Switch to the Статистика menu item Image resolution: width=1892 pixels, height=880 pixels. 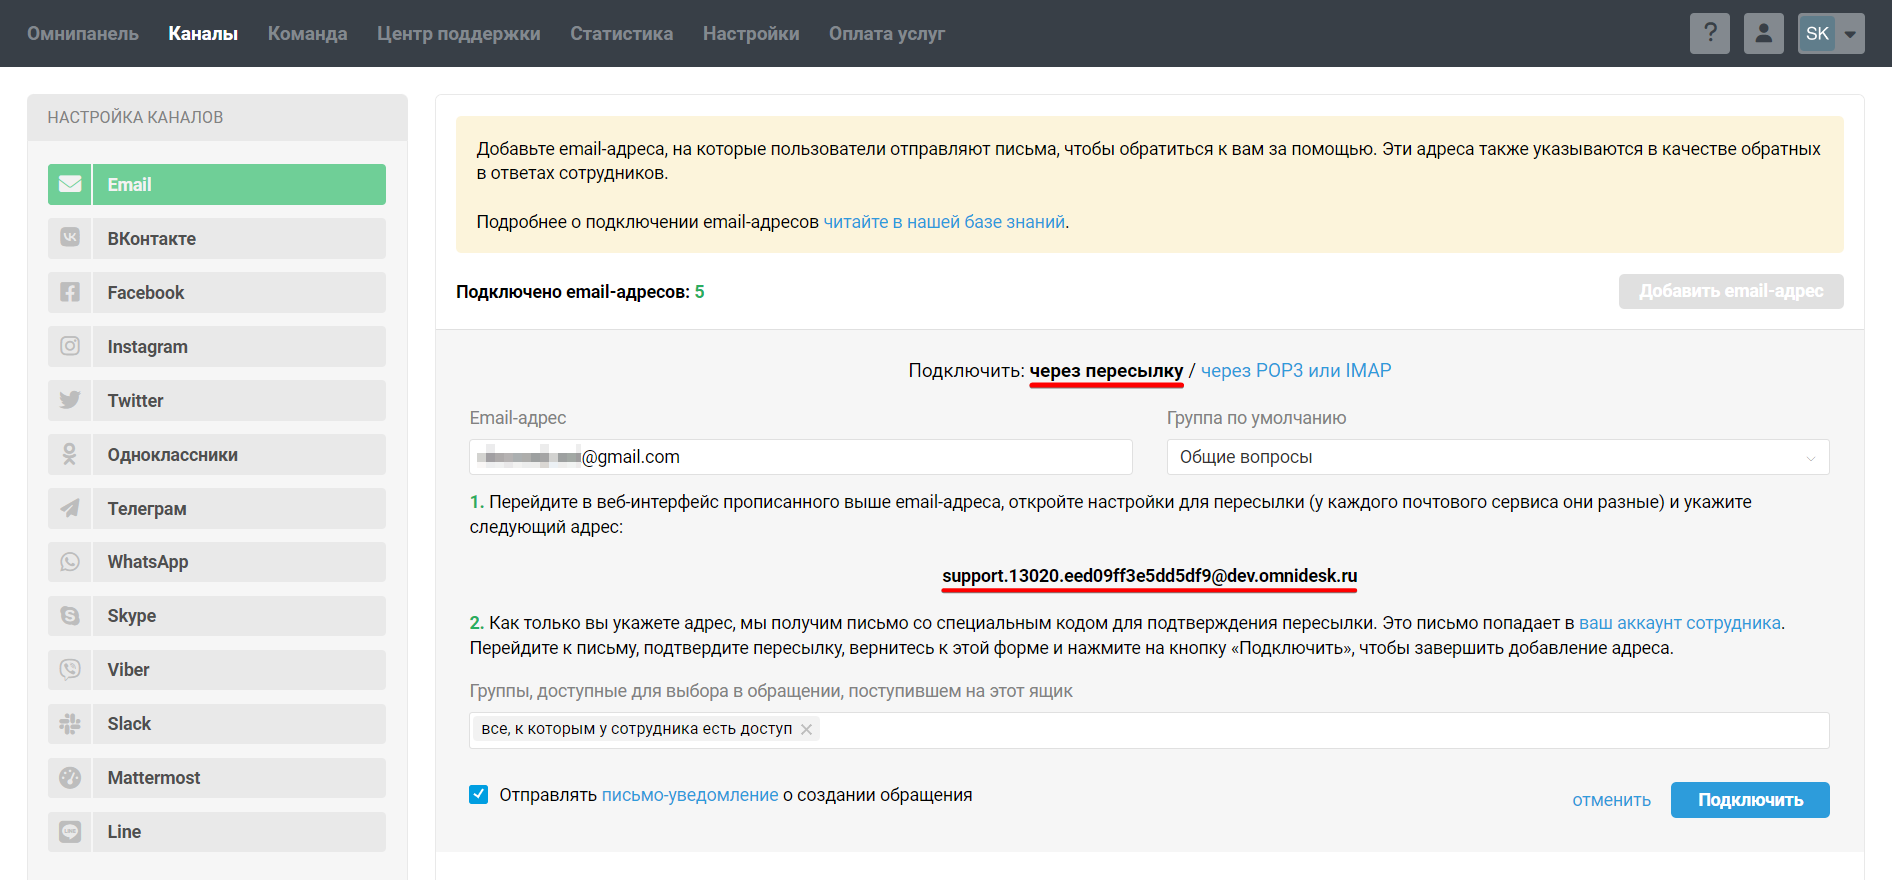pyautogui.click(x=621, y=34)
